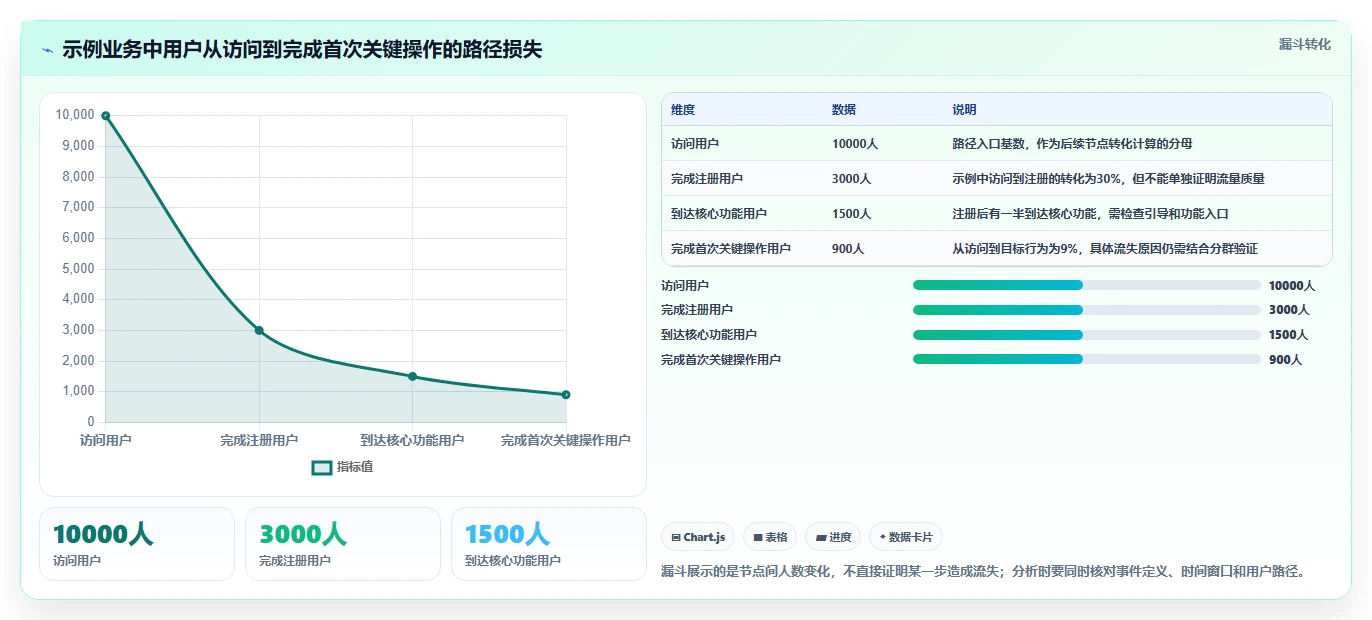Click the 10000人 summary card

(x=137, y=544)
